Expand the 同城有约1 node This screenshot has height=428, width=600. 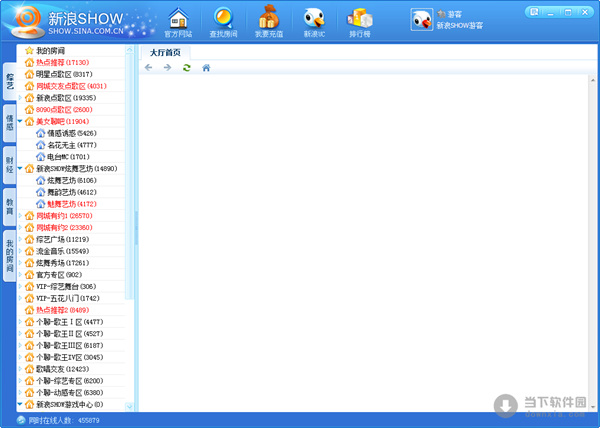click(x=20, y=216)
